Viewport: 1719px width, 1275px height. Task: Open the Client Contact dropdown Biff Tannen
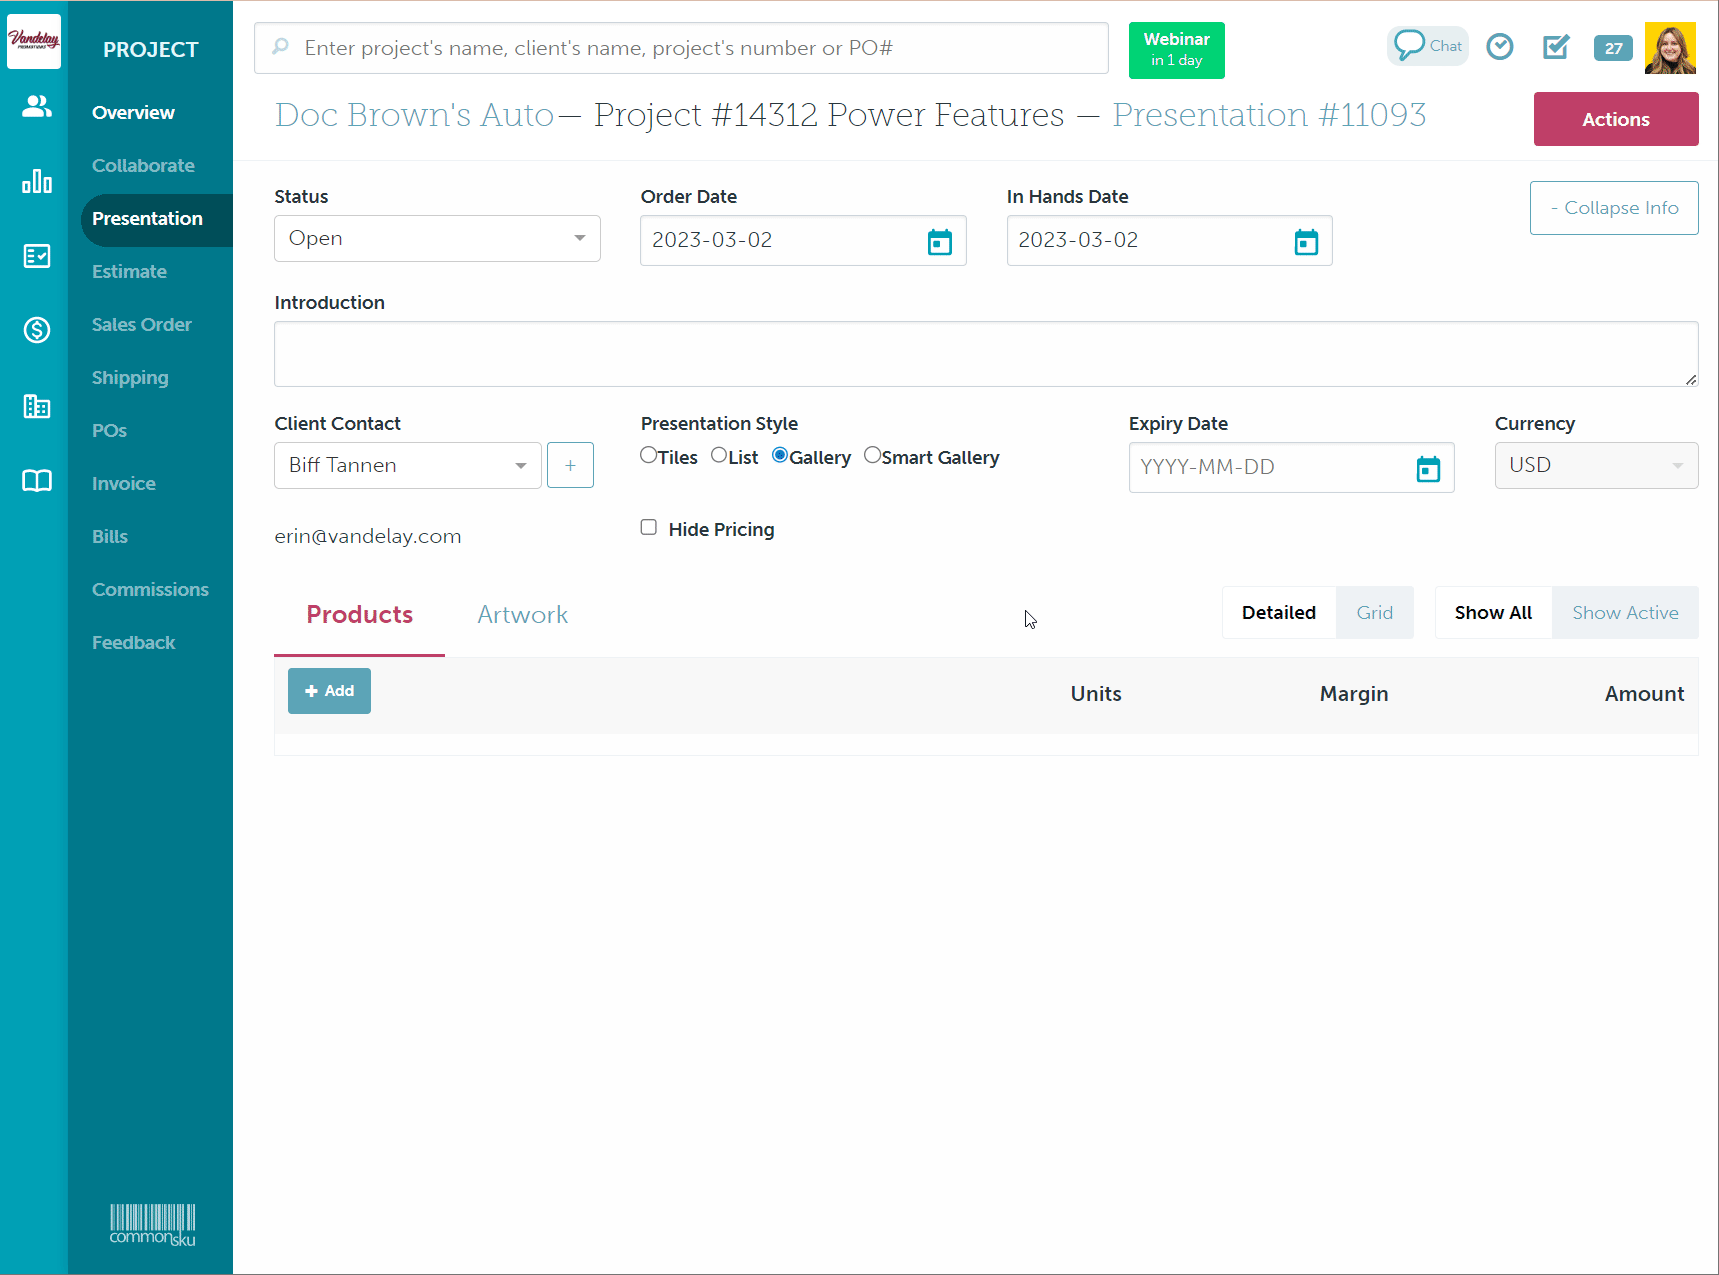407,466
